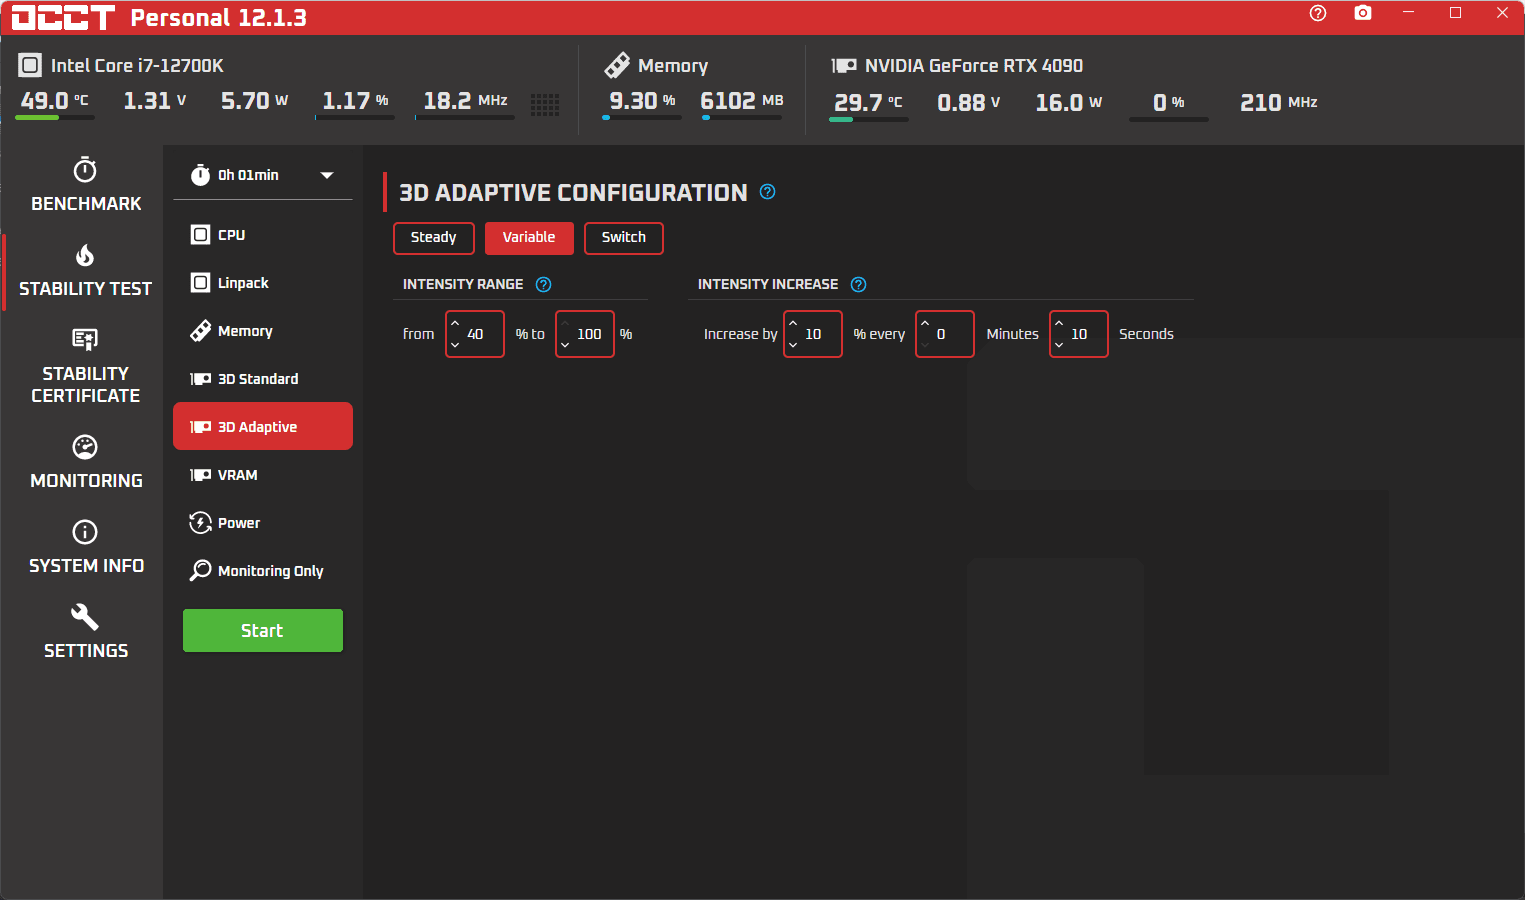
Task: Select the VRAM test
Action: [x=263, y=475]
